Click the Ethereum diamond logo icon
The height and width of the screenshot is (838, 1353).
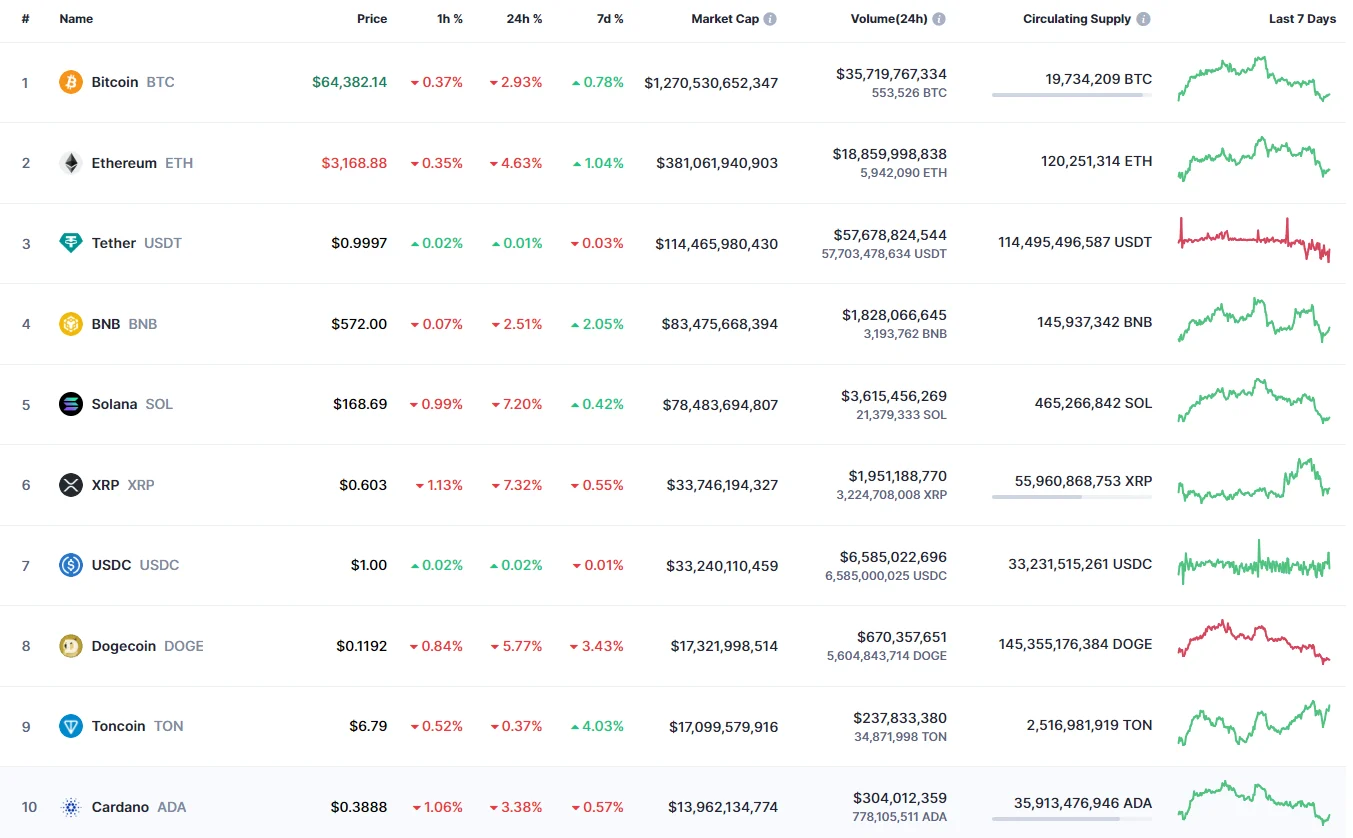point(70,163)
